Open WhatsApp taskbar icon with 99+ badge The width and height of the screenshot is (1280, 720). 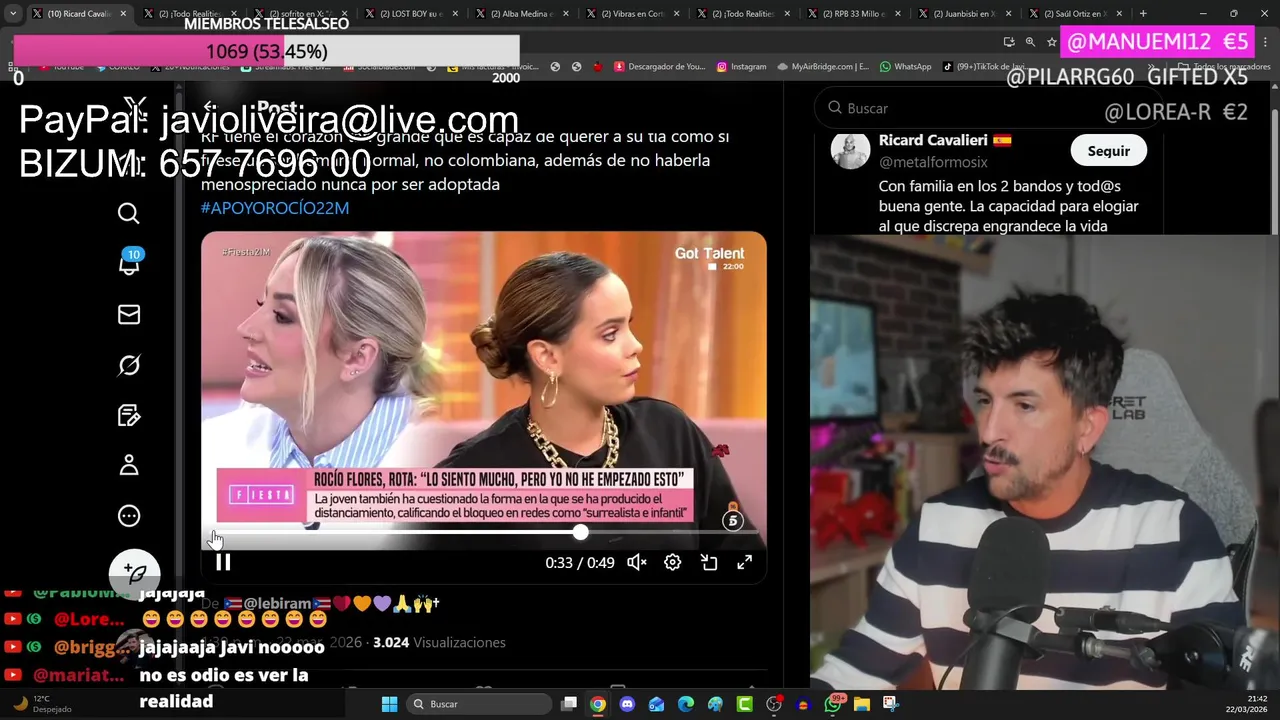point(834,703)
